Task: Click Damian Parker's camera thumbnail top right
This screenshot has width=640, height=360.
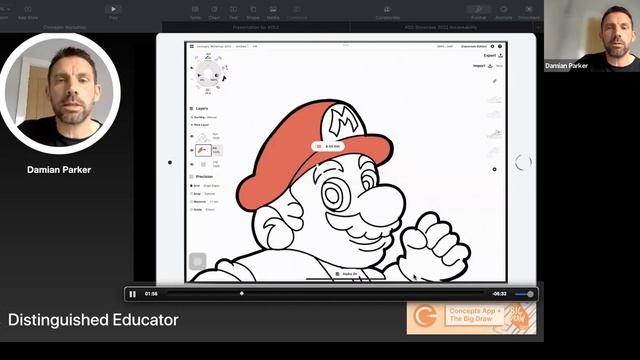Action: [592, 36]
